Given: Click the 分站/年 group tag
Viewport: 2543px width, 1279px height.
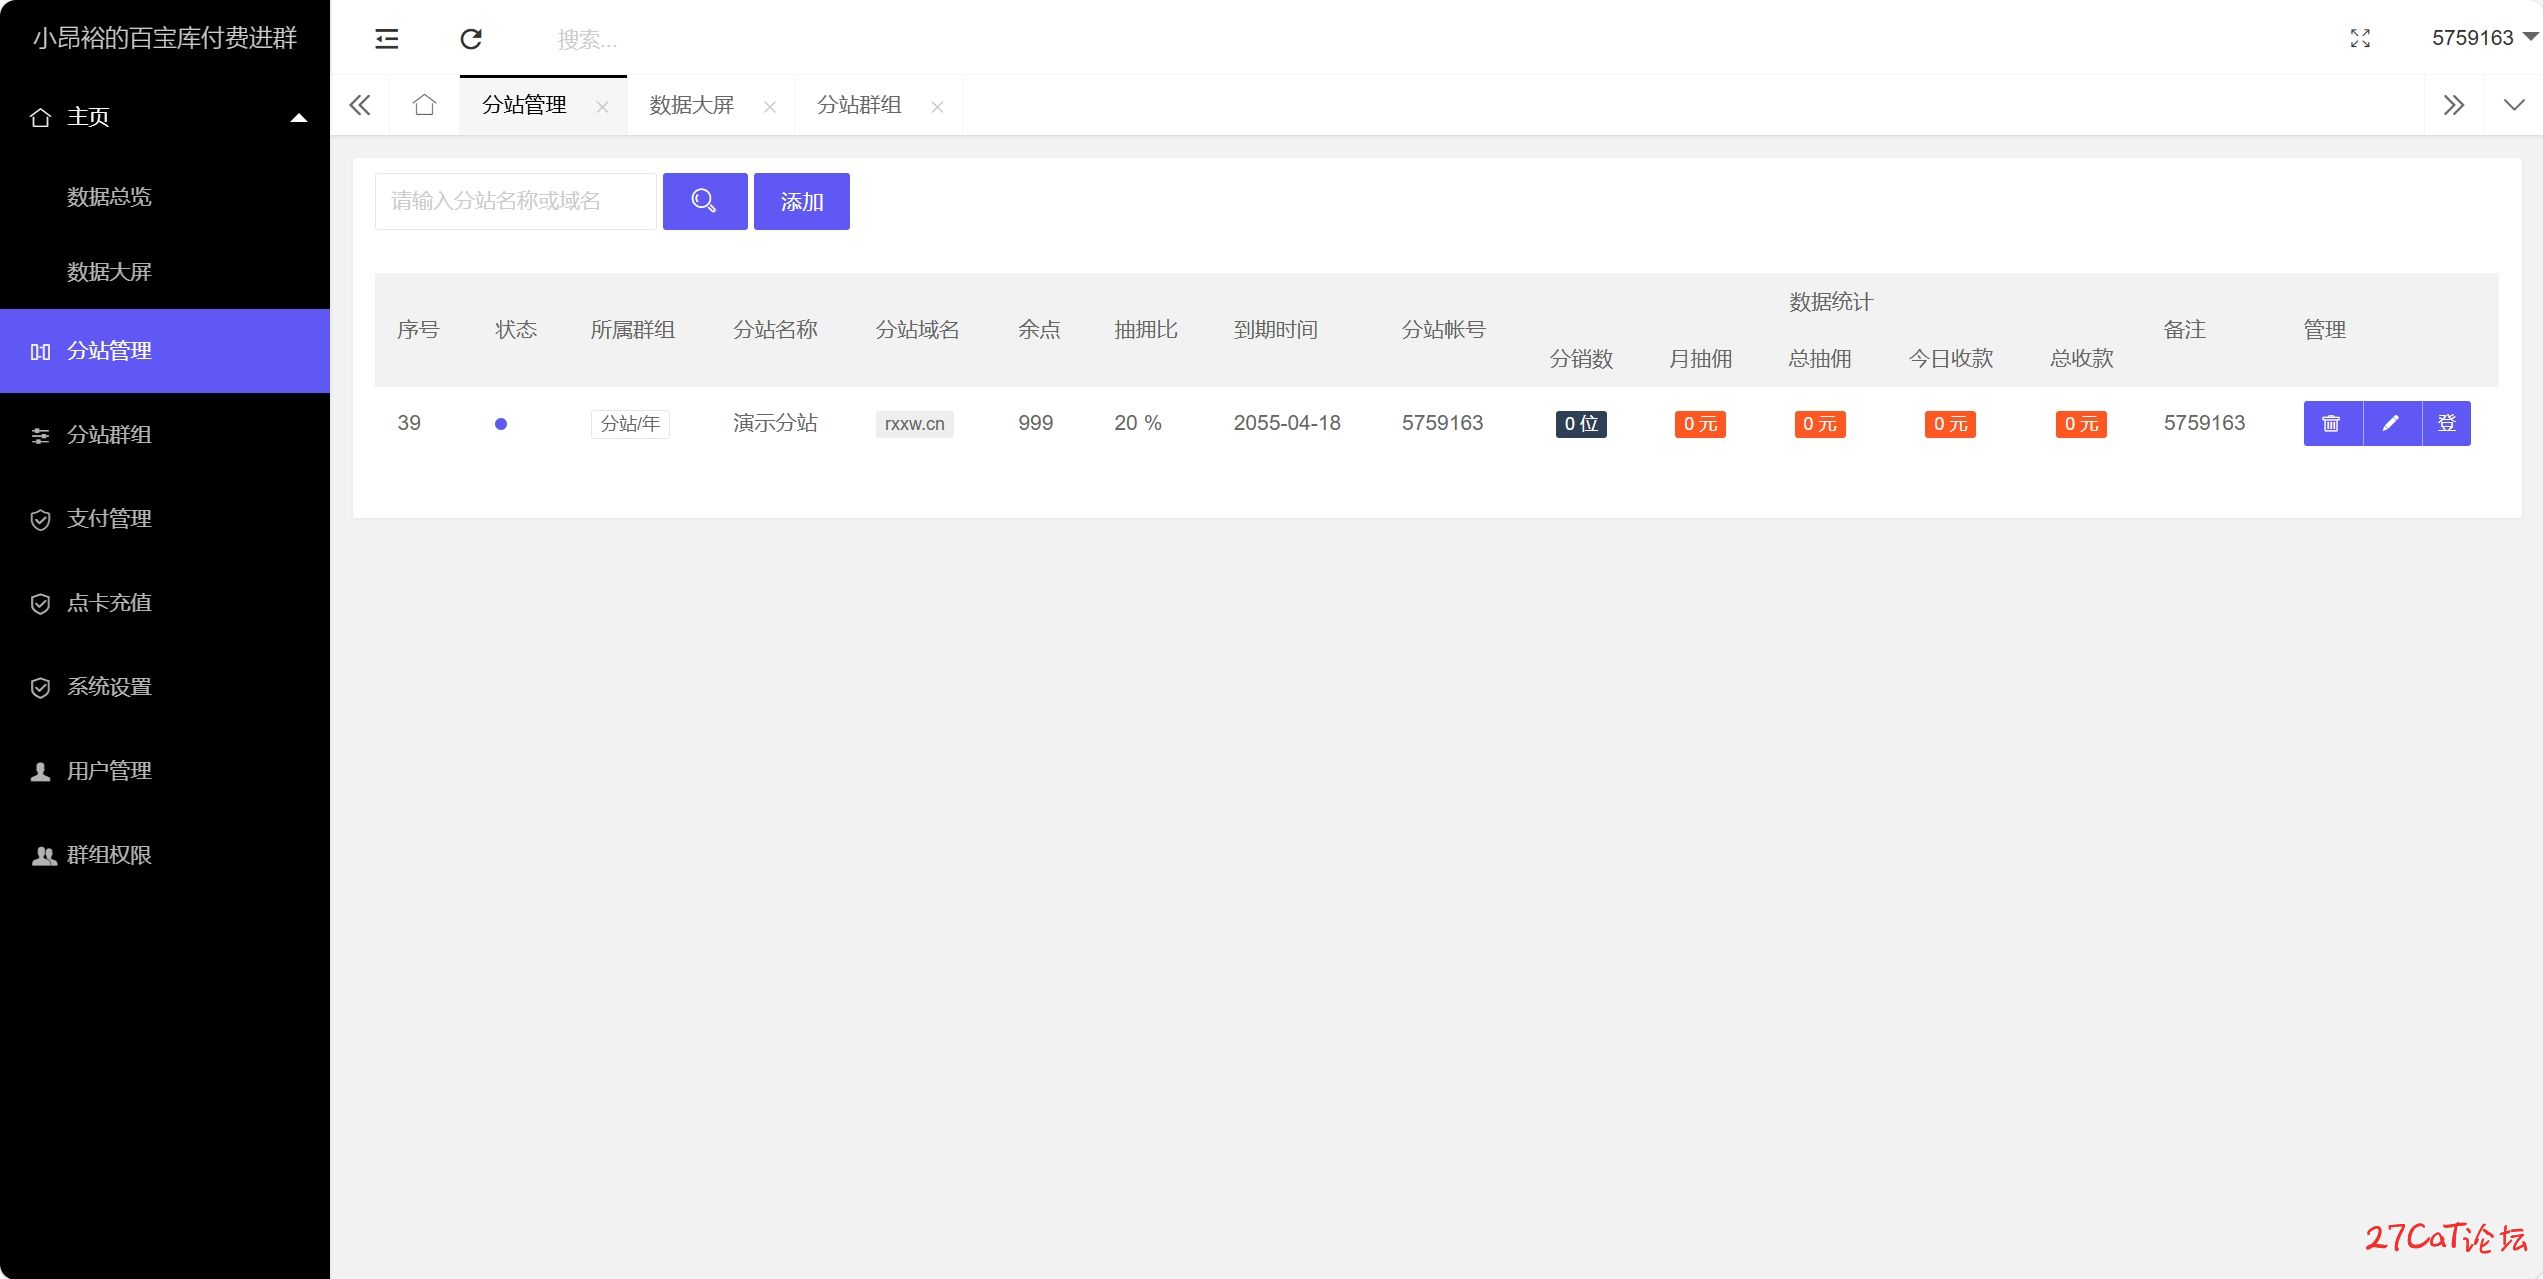Looking at the screenshot, I should tap(630, 424).
